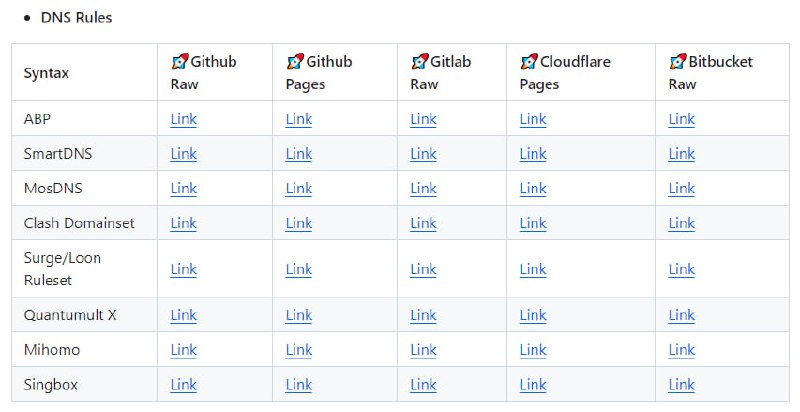Click the rocket icon beside Github Raw
Viewport: 800px width, 412px height.
click(179, 62)
